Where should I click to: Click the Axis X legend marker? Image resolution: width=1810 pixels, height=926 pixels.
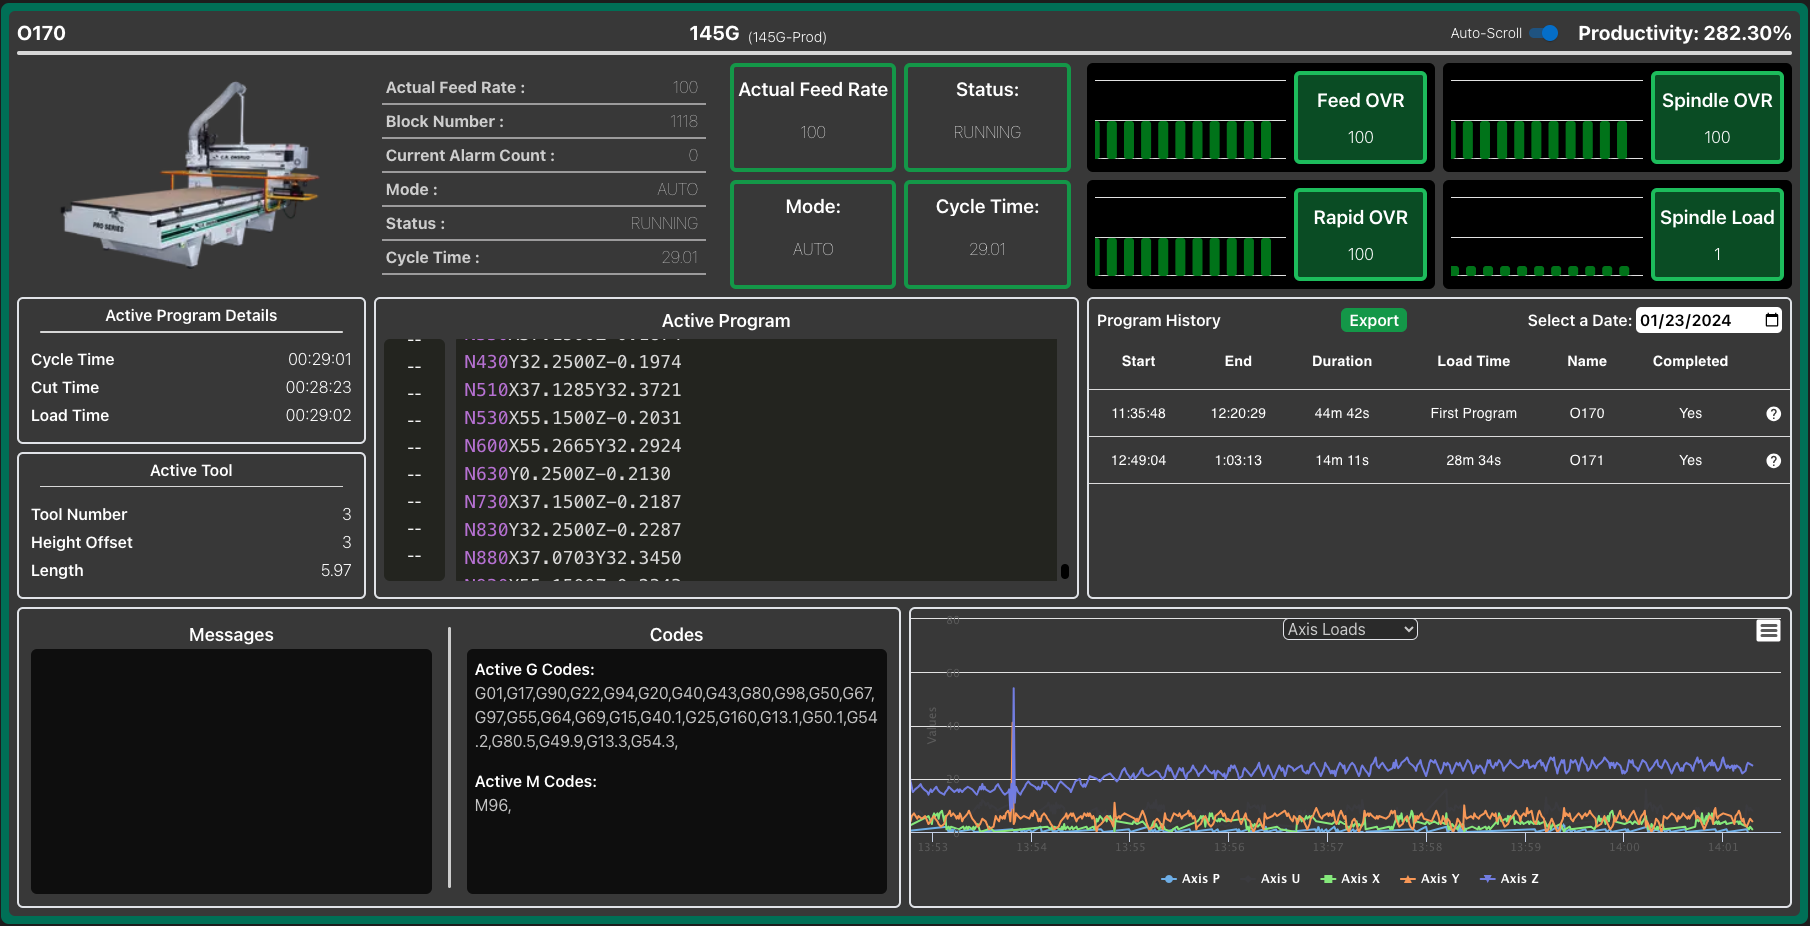[x=1328, y=879]
